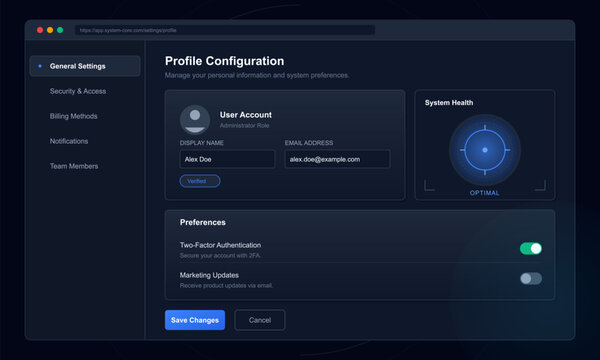
Task: Click the Profile Configuration heading
Action: [225, 61]
